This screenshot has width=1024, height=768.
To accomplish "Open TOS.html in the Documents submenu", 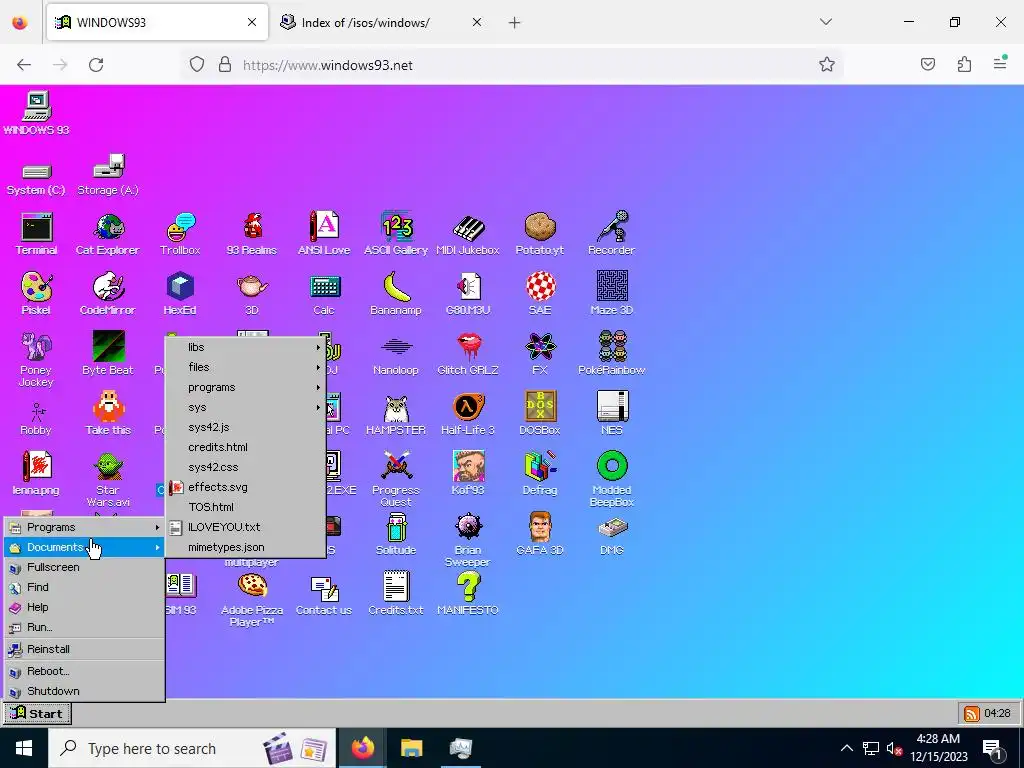I will tap(246, 507).
